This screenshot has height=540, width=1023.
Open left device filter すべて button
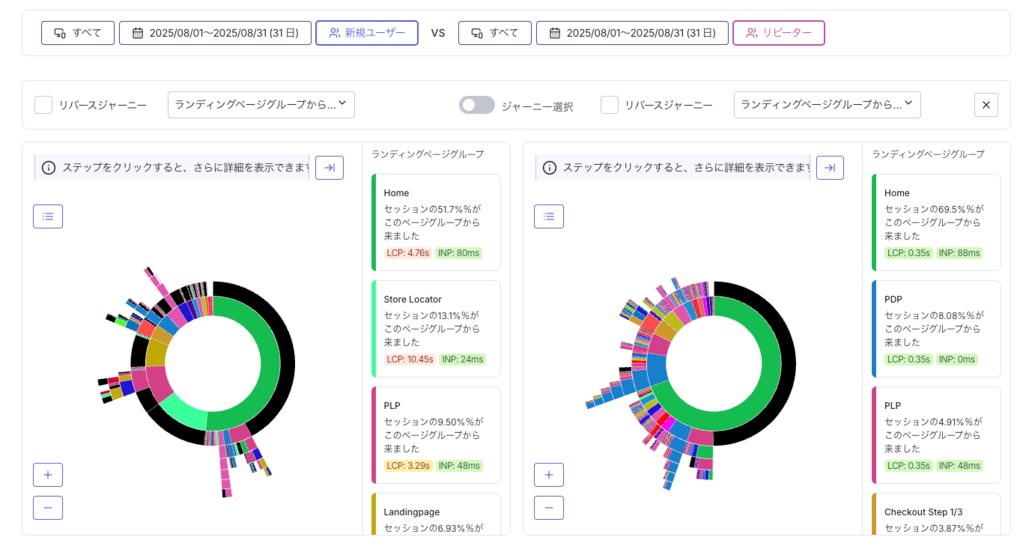(x=78, y=33)
